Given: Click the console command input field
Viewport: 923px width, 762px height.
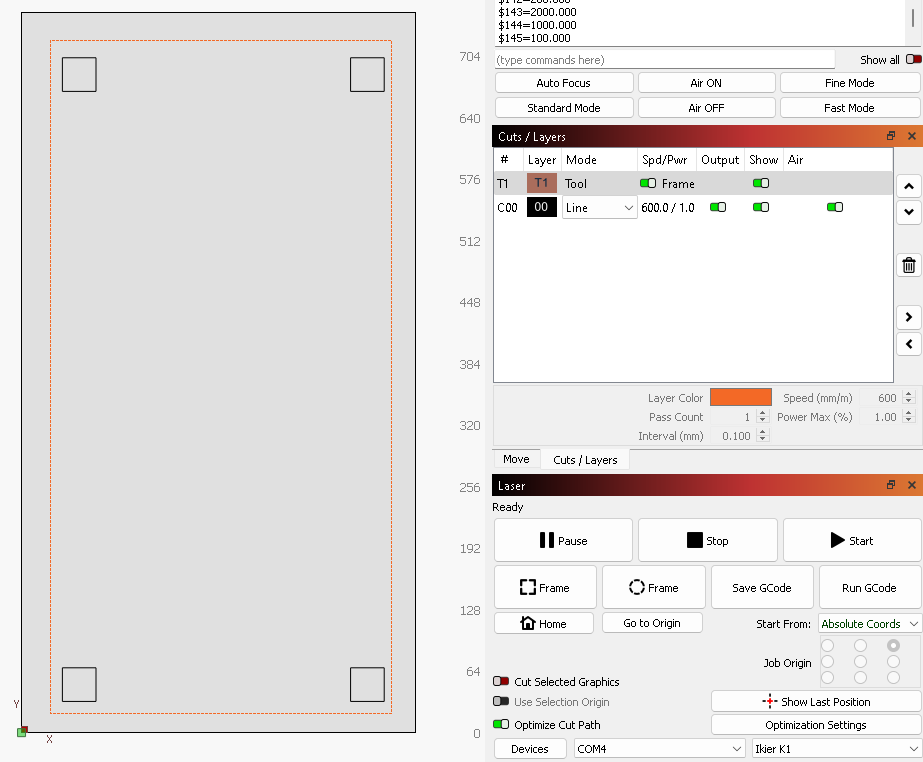Looking at the screenshot, I should pos(664,60).
